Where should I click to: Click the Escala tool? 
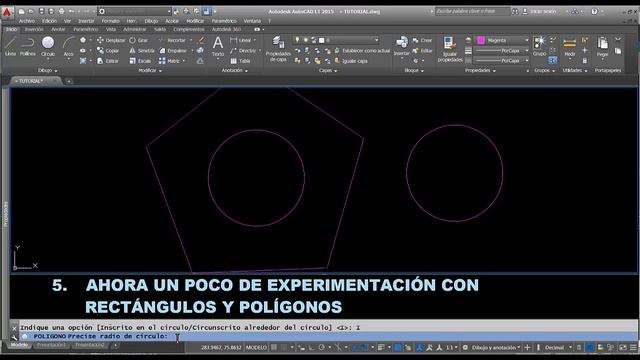point(140,61)
